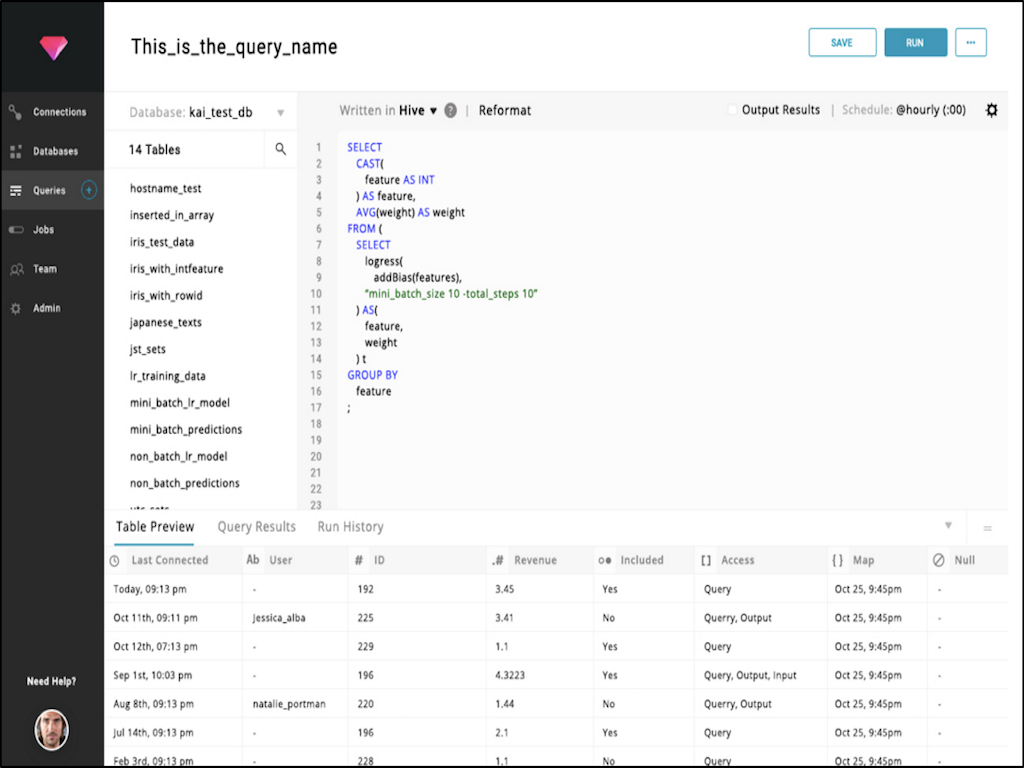Open query settings gear icon

(991, 110)
